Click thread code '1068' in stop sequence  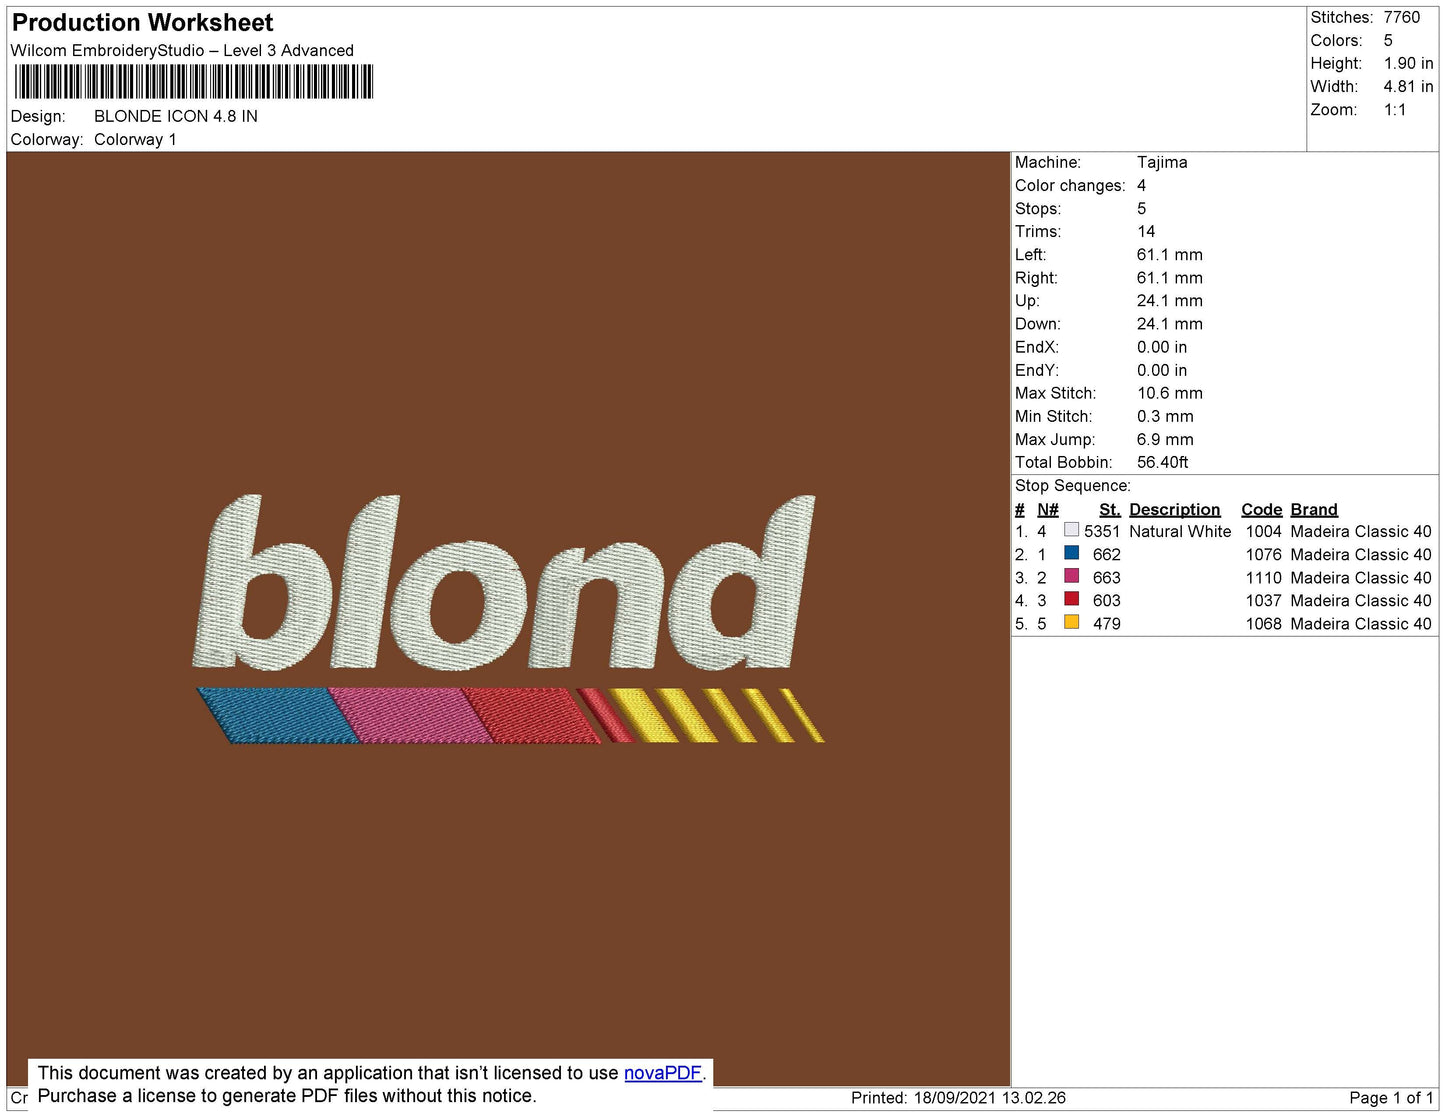pos(1263,624)
